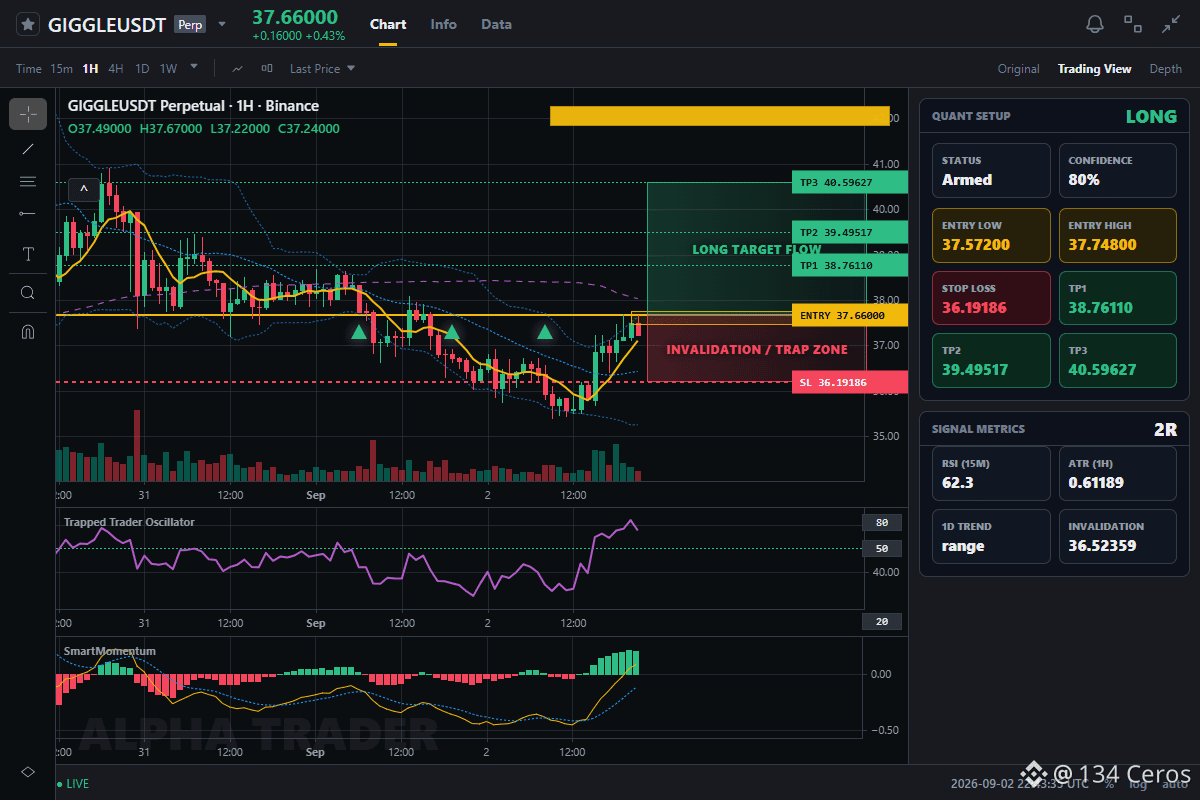Toggle the magnet snap tool
This screenshot has width=1200, height=800.
pos(28,331)
